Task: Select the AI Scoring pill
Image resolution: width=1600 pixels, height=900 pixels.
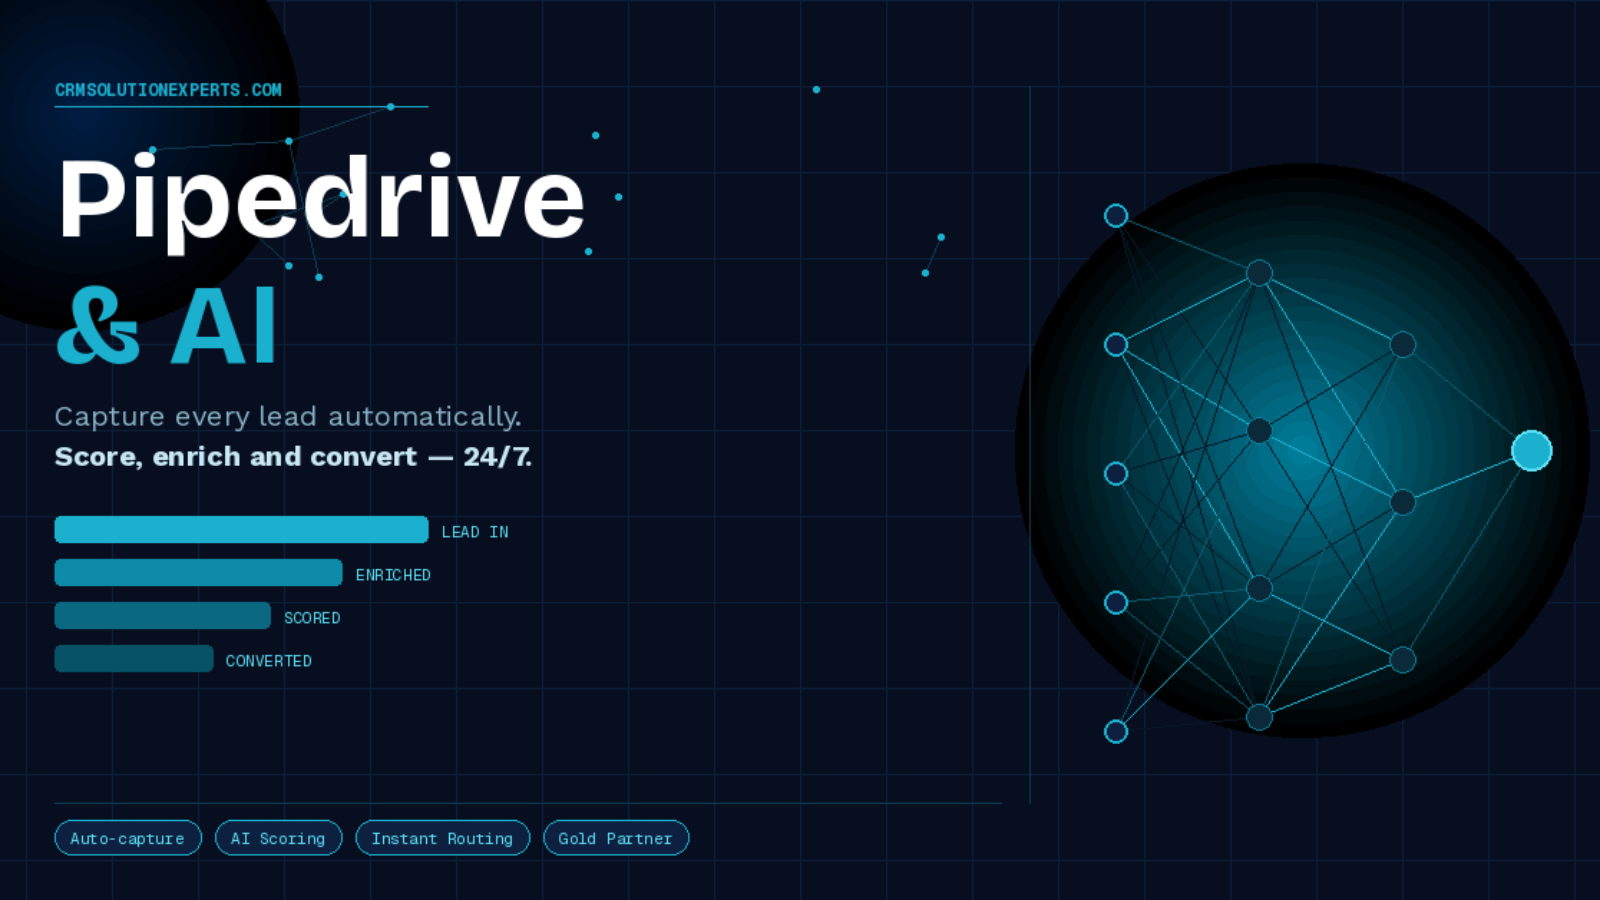Action: [279, 838]
